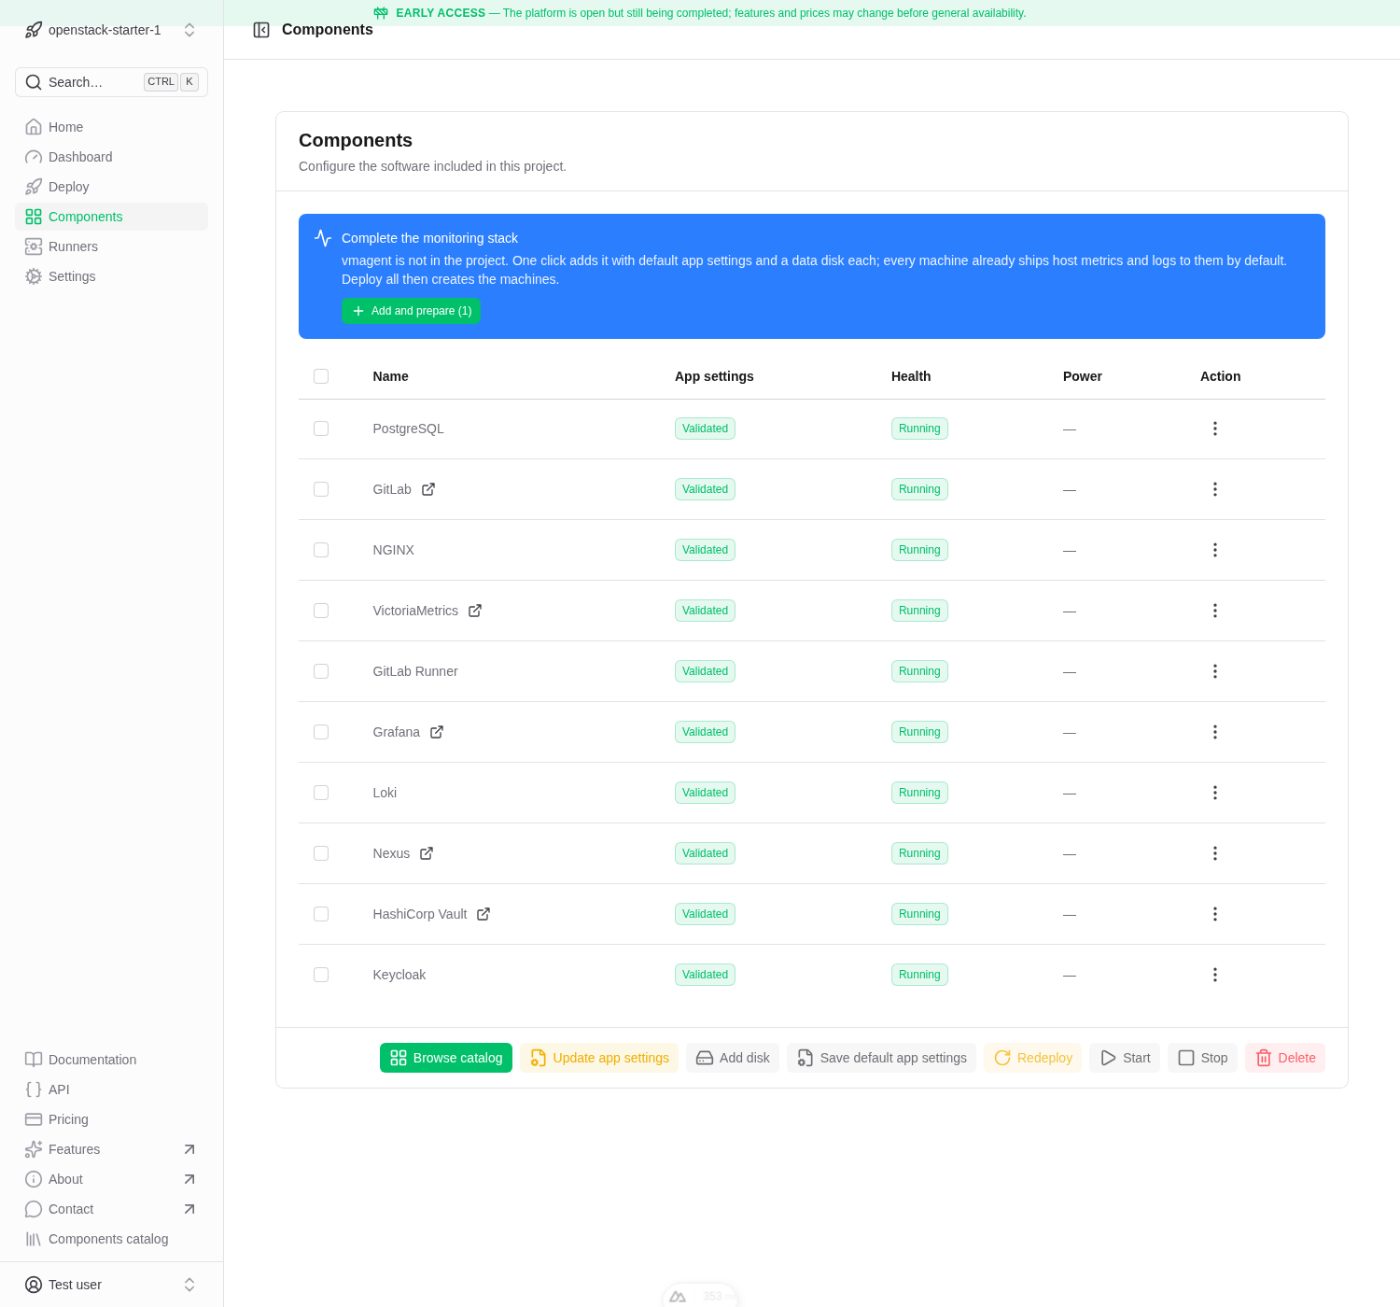Click Add and prepare (1) button

[411, 311]
